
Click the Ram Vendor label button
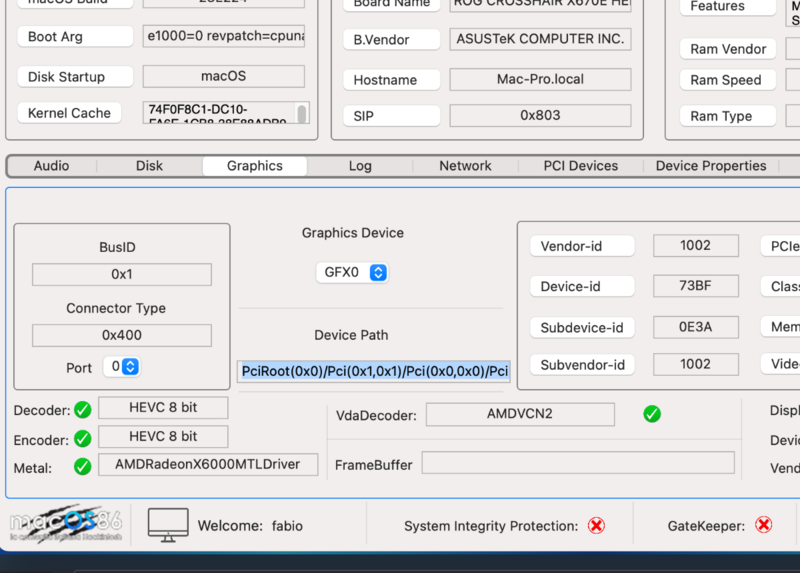[728, 49]
